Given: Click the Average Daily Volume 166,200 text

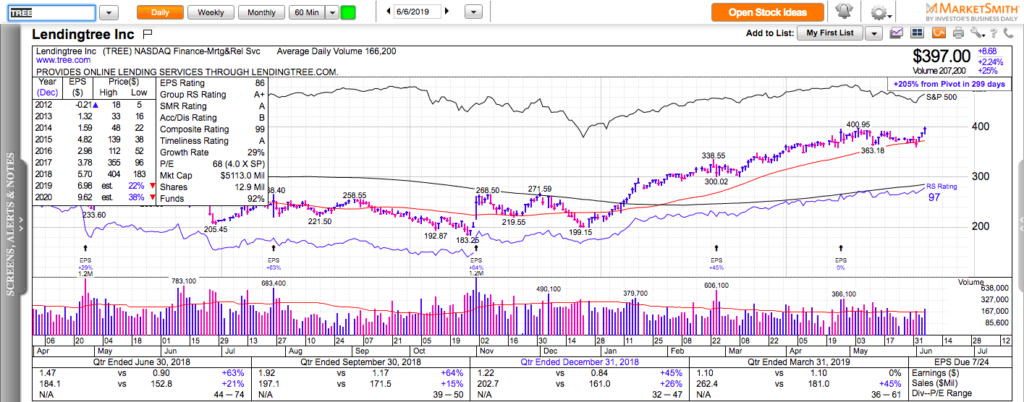Looking at the screenshot, I should point(336,51).
